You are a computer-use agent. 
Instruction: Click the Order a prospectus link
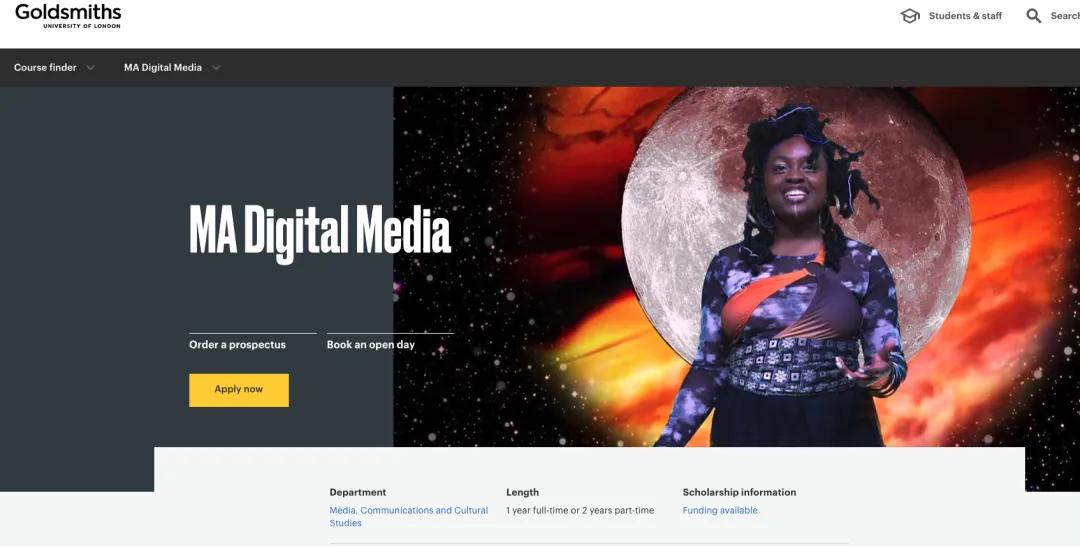[237, 345]
